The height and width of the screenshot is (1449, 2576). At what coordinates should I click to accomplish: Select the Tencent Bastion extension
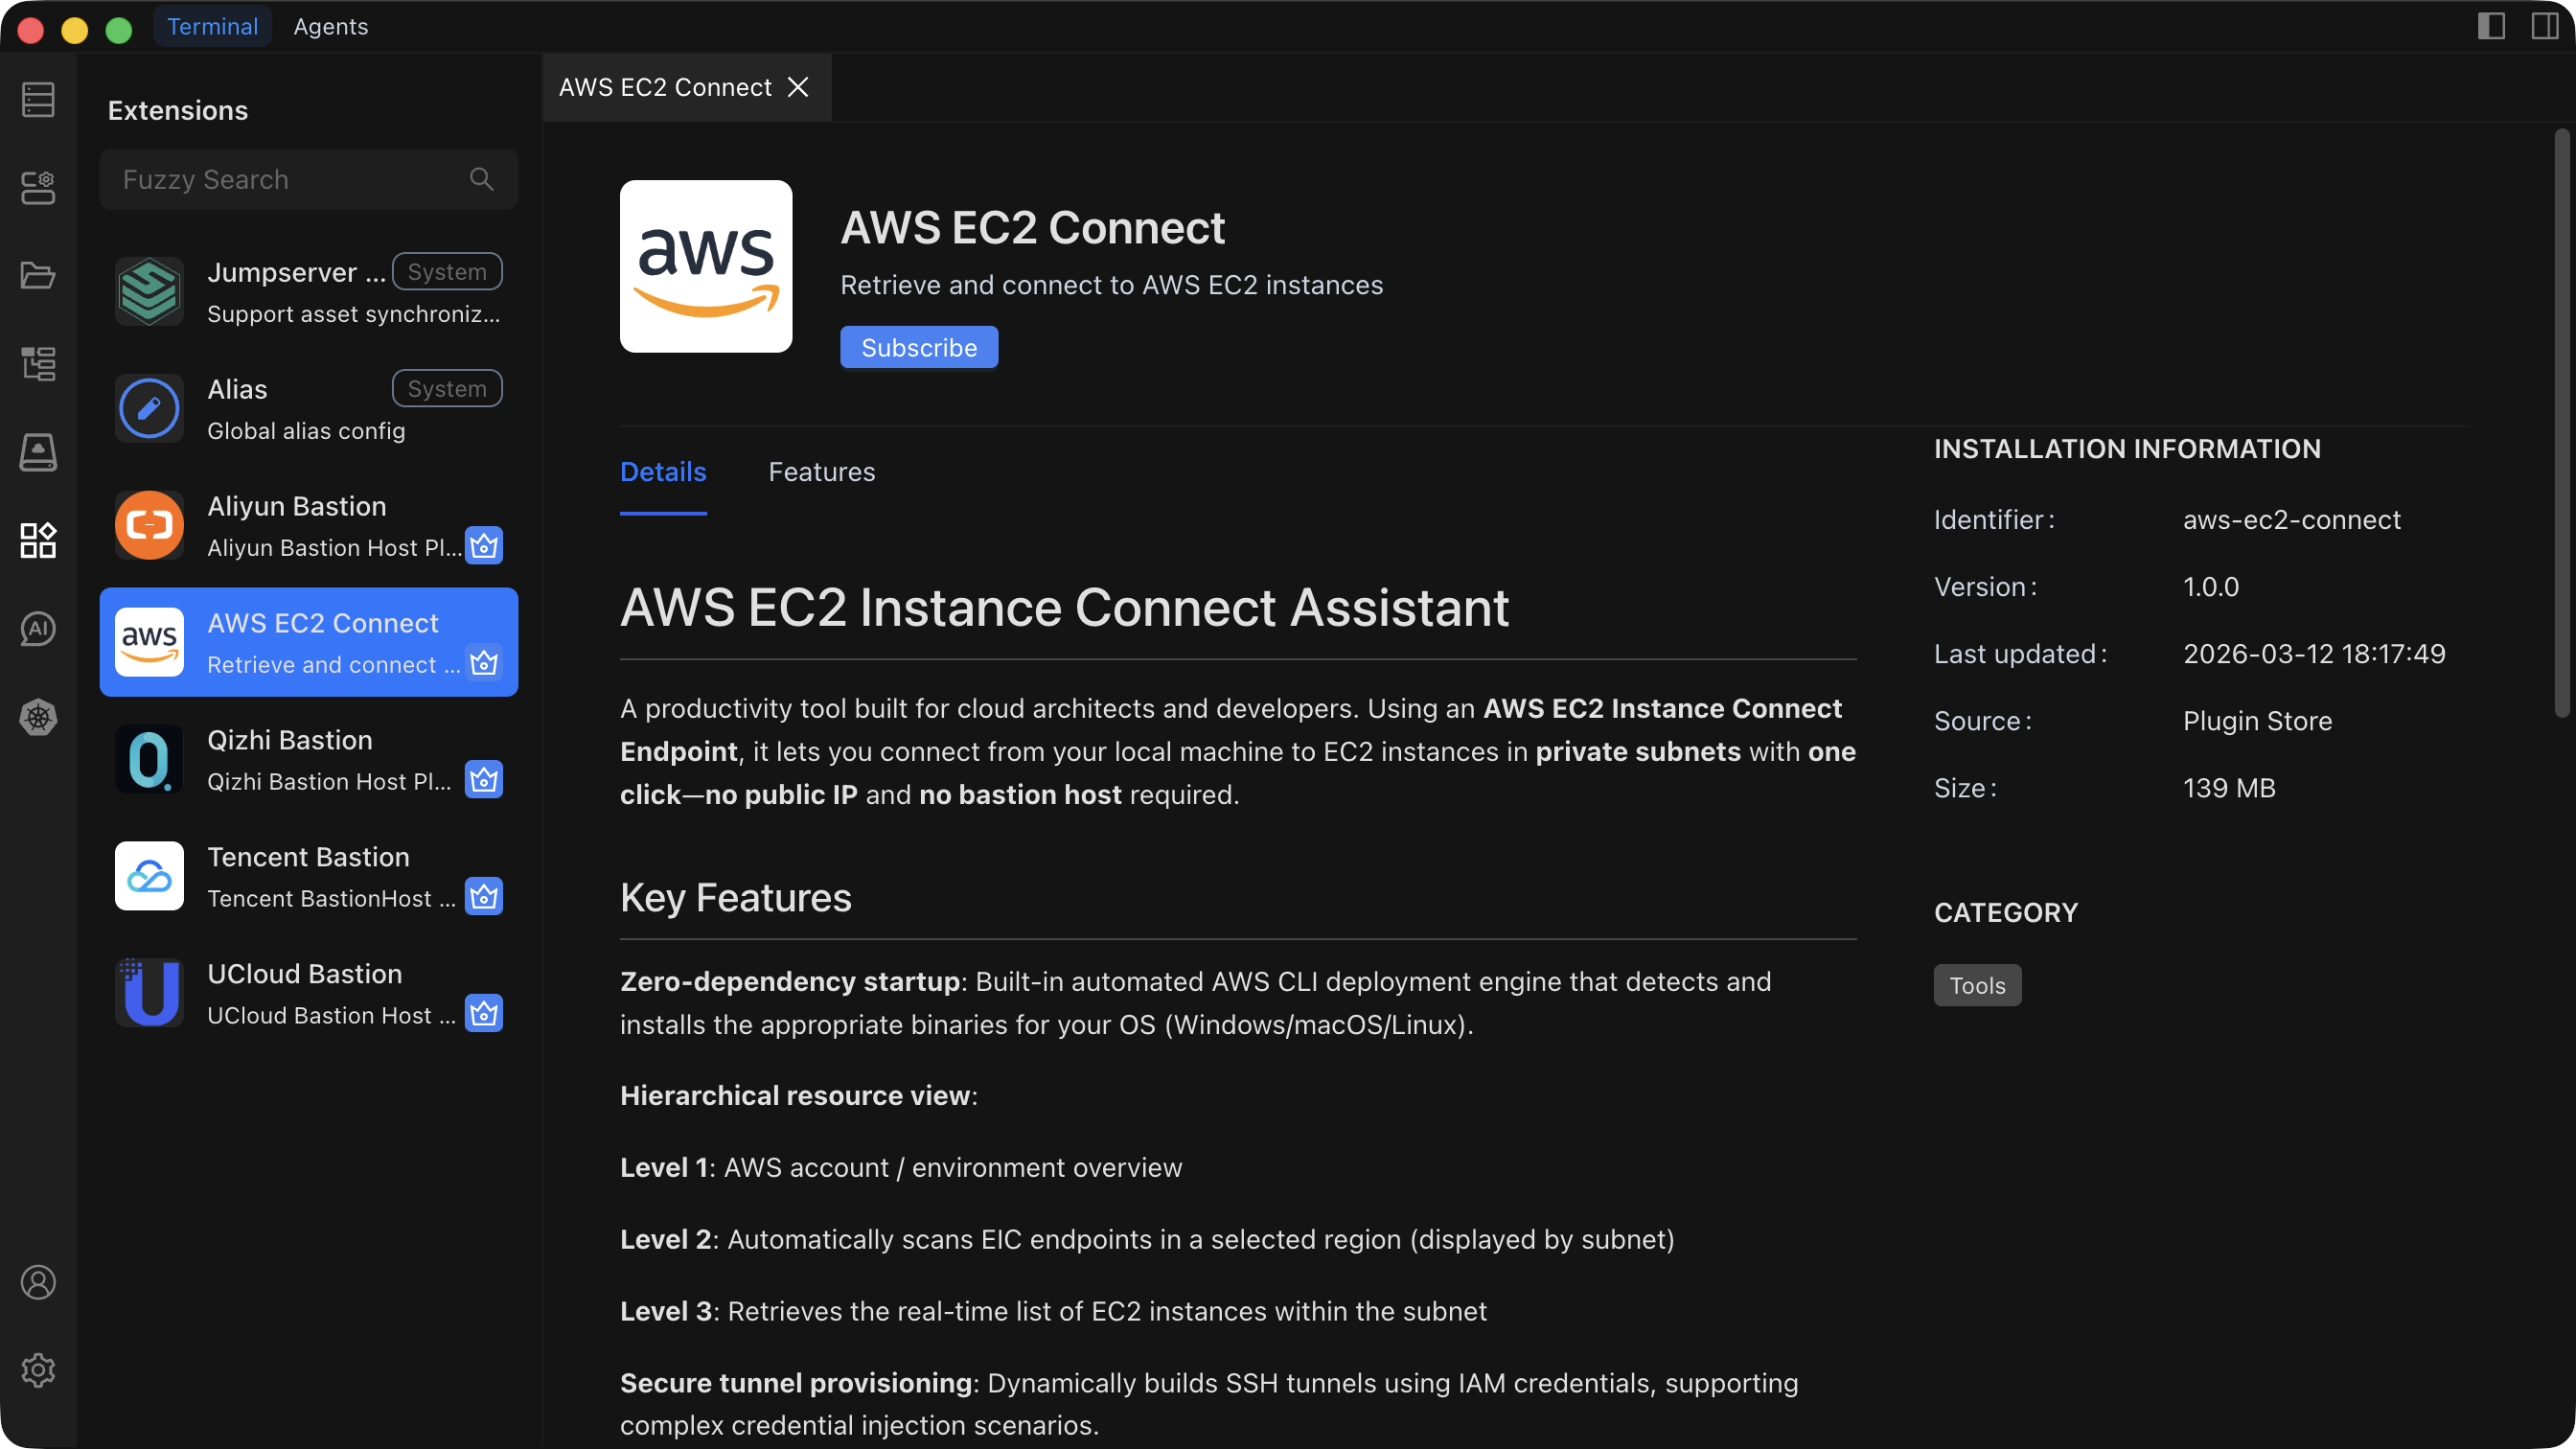[308, 876]
